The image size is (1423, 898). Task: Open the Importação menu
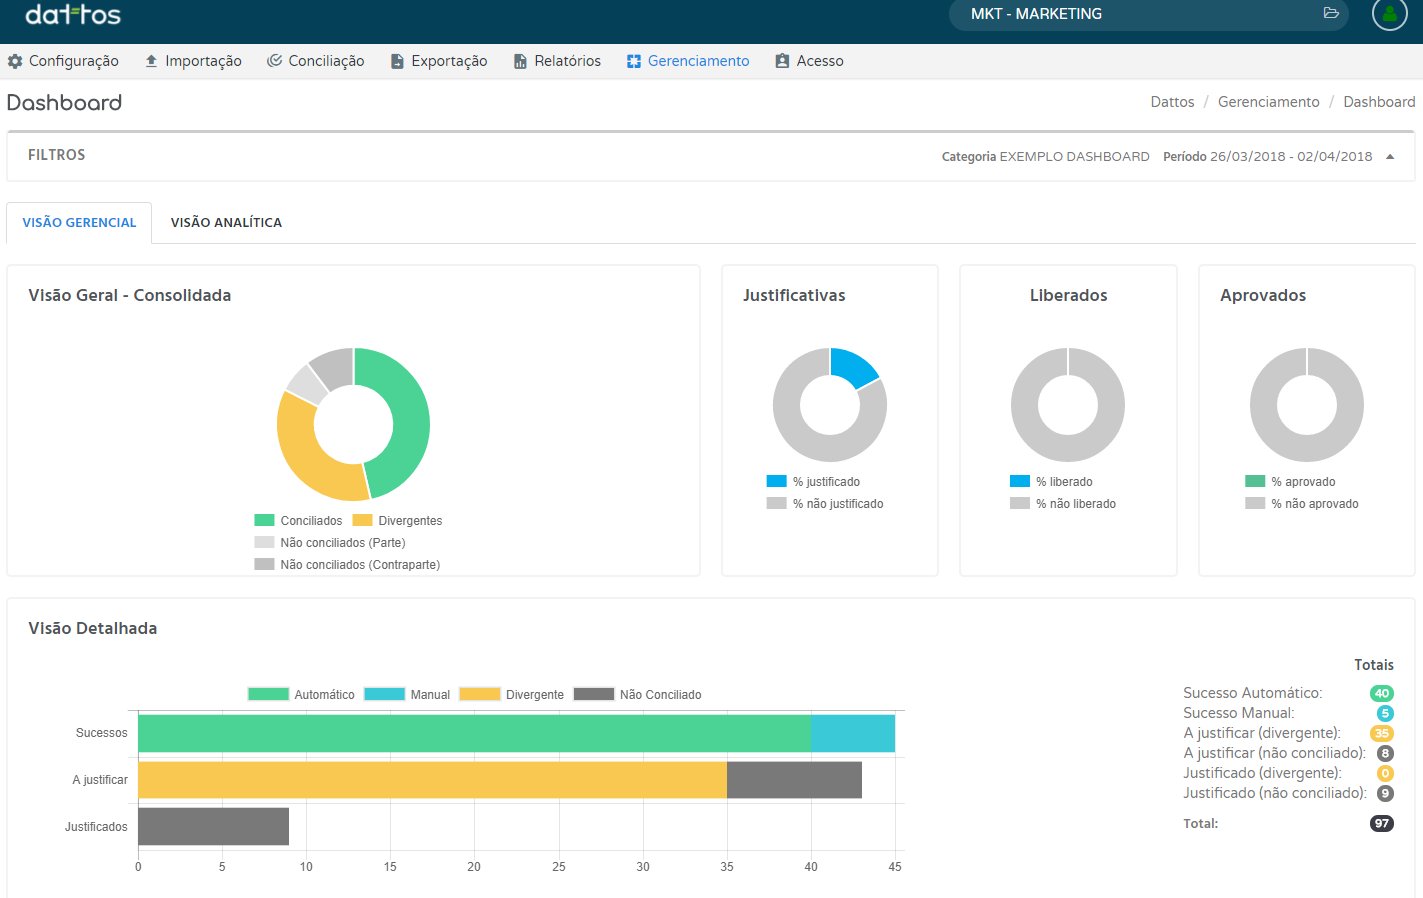coord(193,61)
